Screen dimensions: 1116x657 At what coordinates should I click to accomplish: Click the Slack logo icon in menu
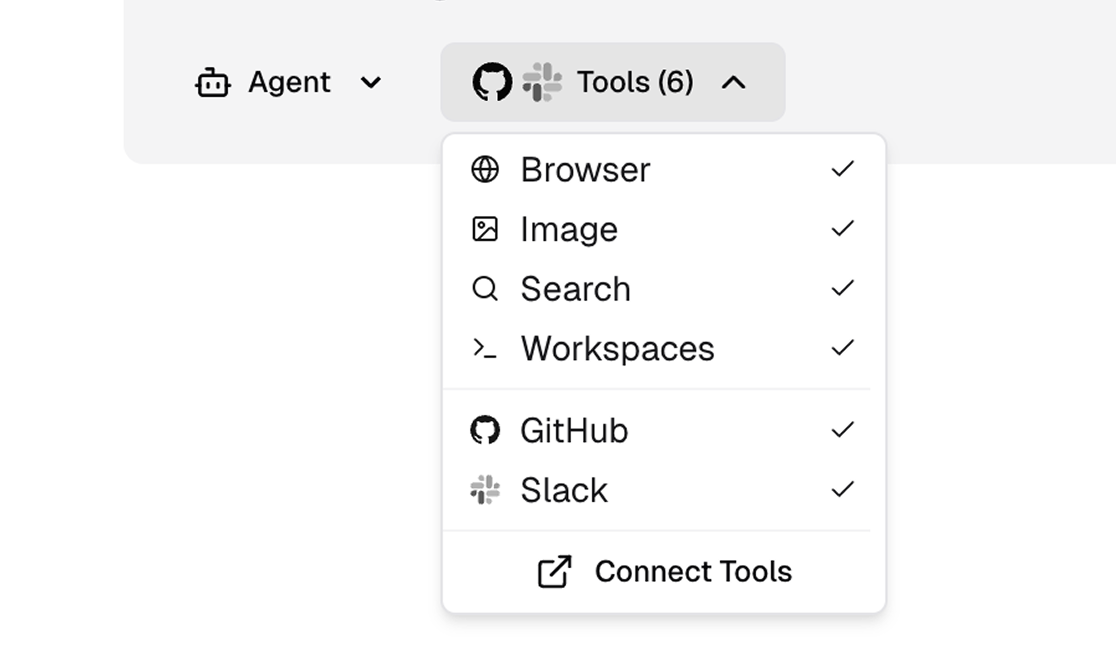pyautogui.click(x=485, y=490)
